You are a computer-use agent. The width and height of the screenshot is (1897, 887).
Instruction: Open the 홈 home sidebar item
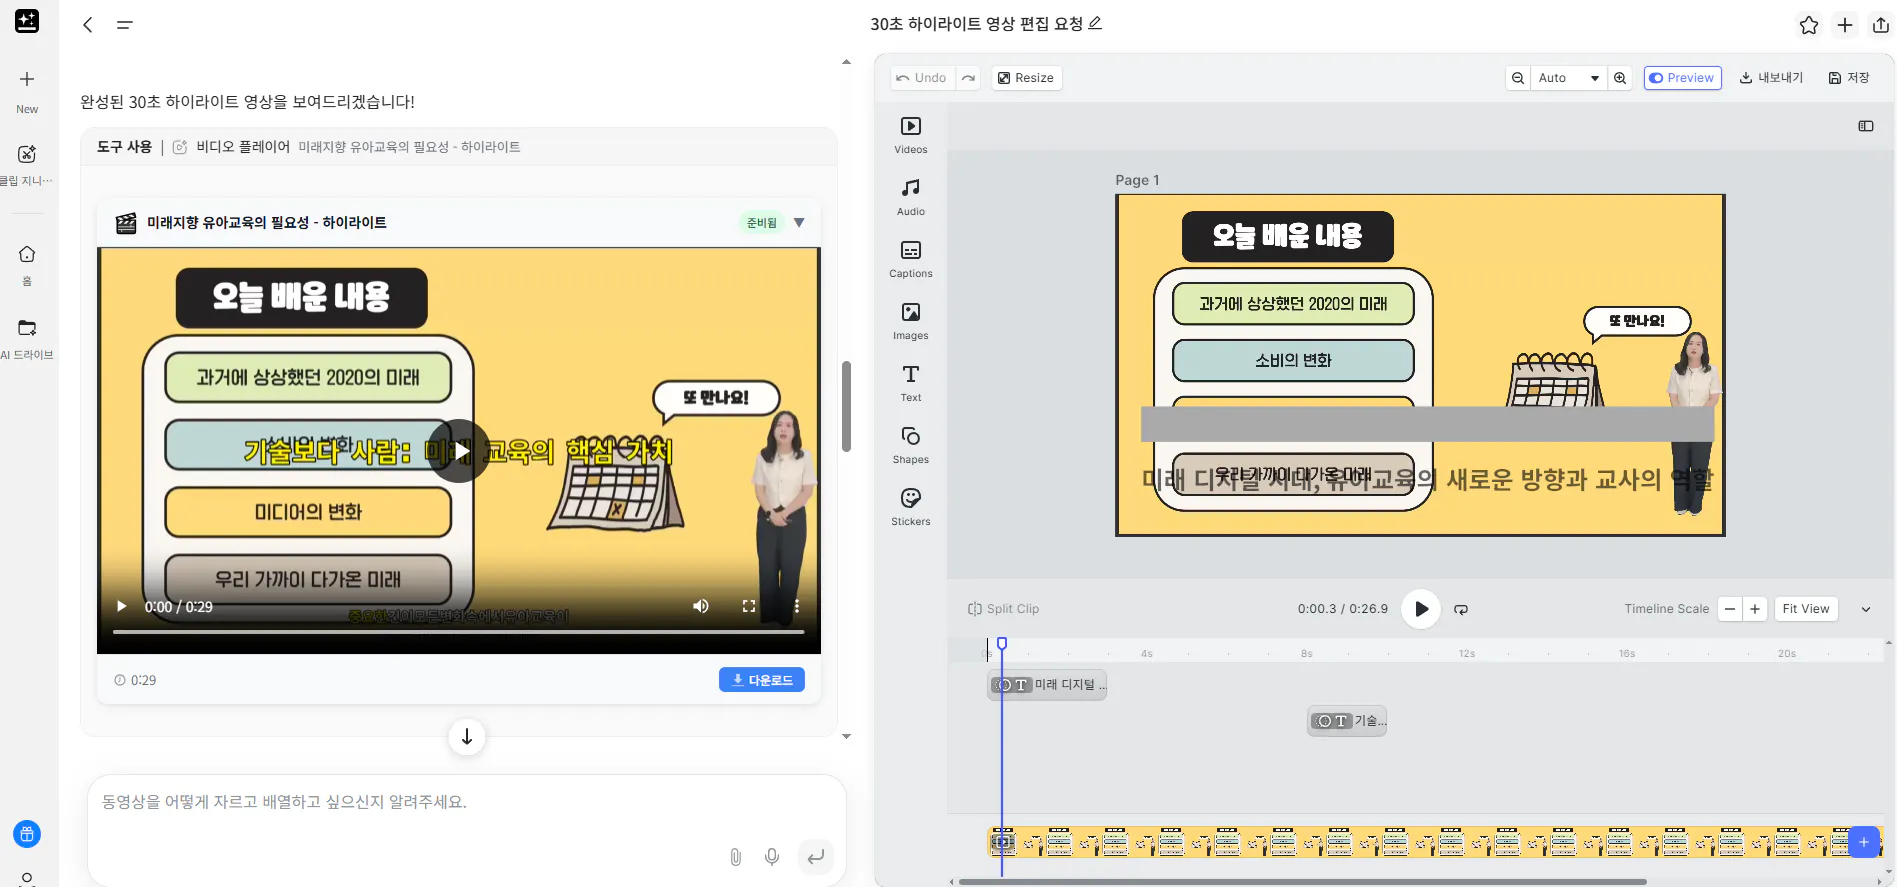pos(27,266)
